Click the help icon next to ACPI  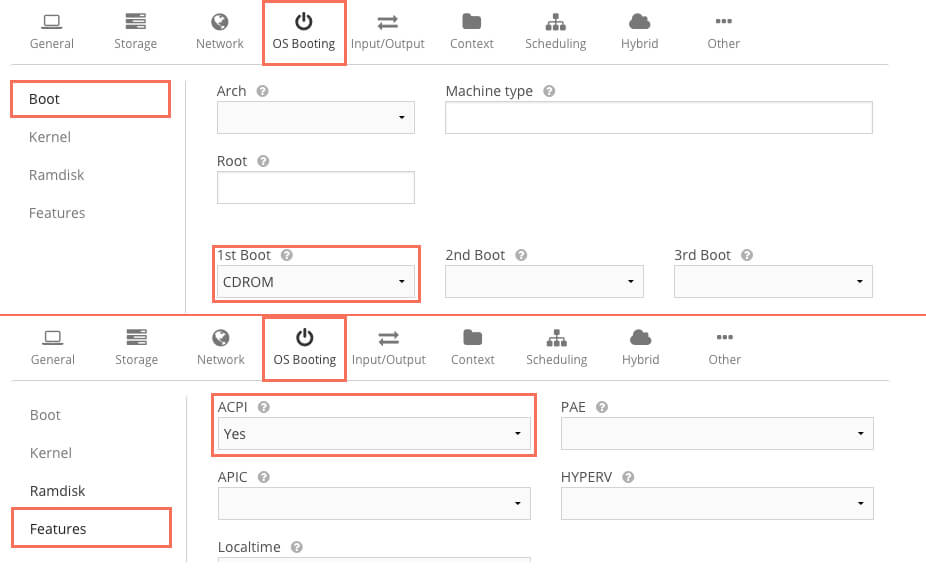coord(263,407)
